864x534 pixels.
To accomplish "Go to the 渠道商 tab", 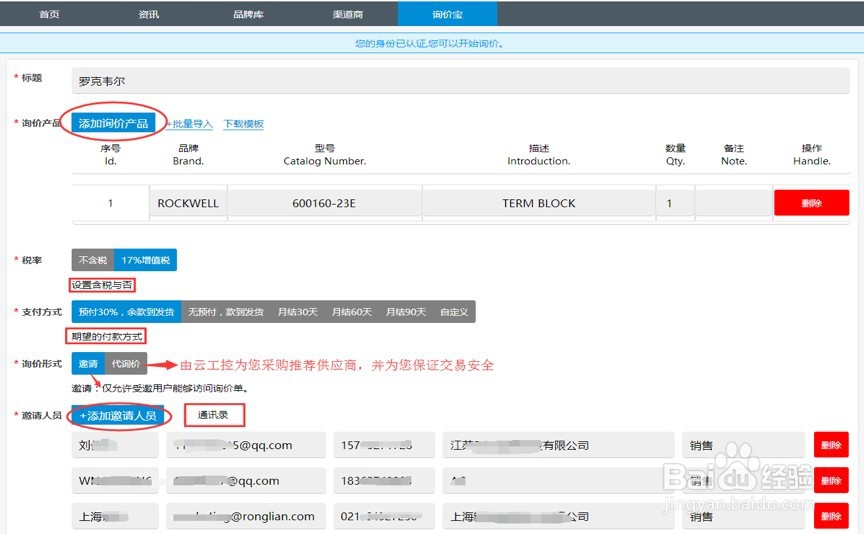I will pyautogui.click(x=348, y=14).
